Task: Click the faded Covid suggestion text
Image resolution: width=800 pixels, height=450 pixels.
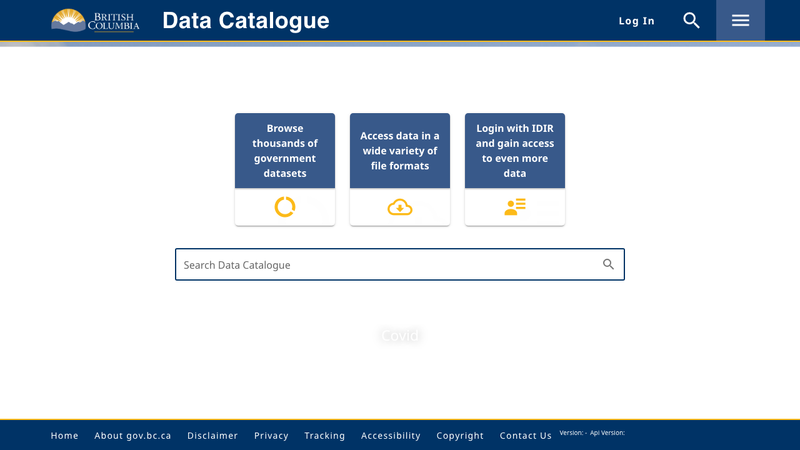Action: [x=400, y=336]
